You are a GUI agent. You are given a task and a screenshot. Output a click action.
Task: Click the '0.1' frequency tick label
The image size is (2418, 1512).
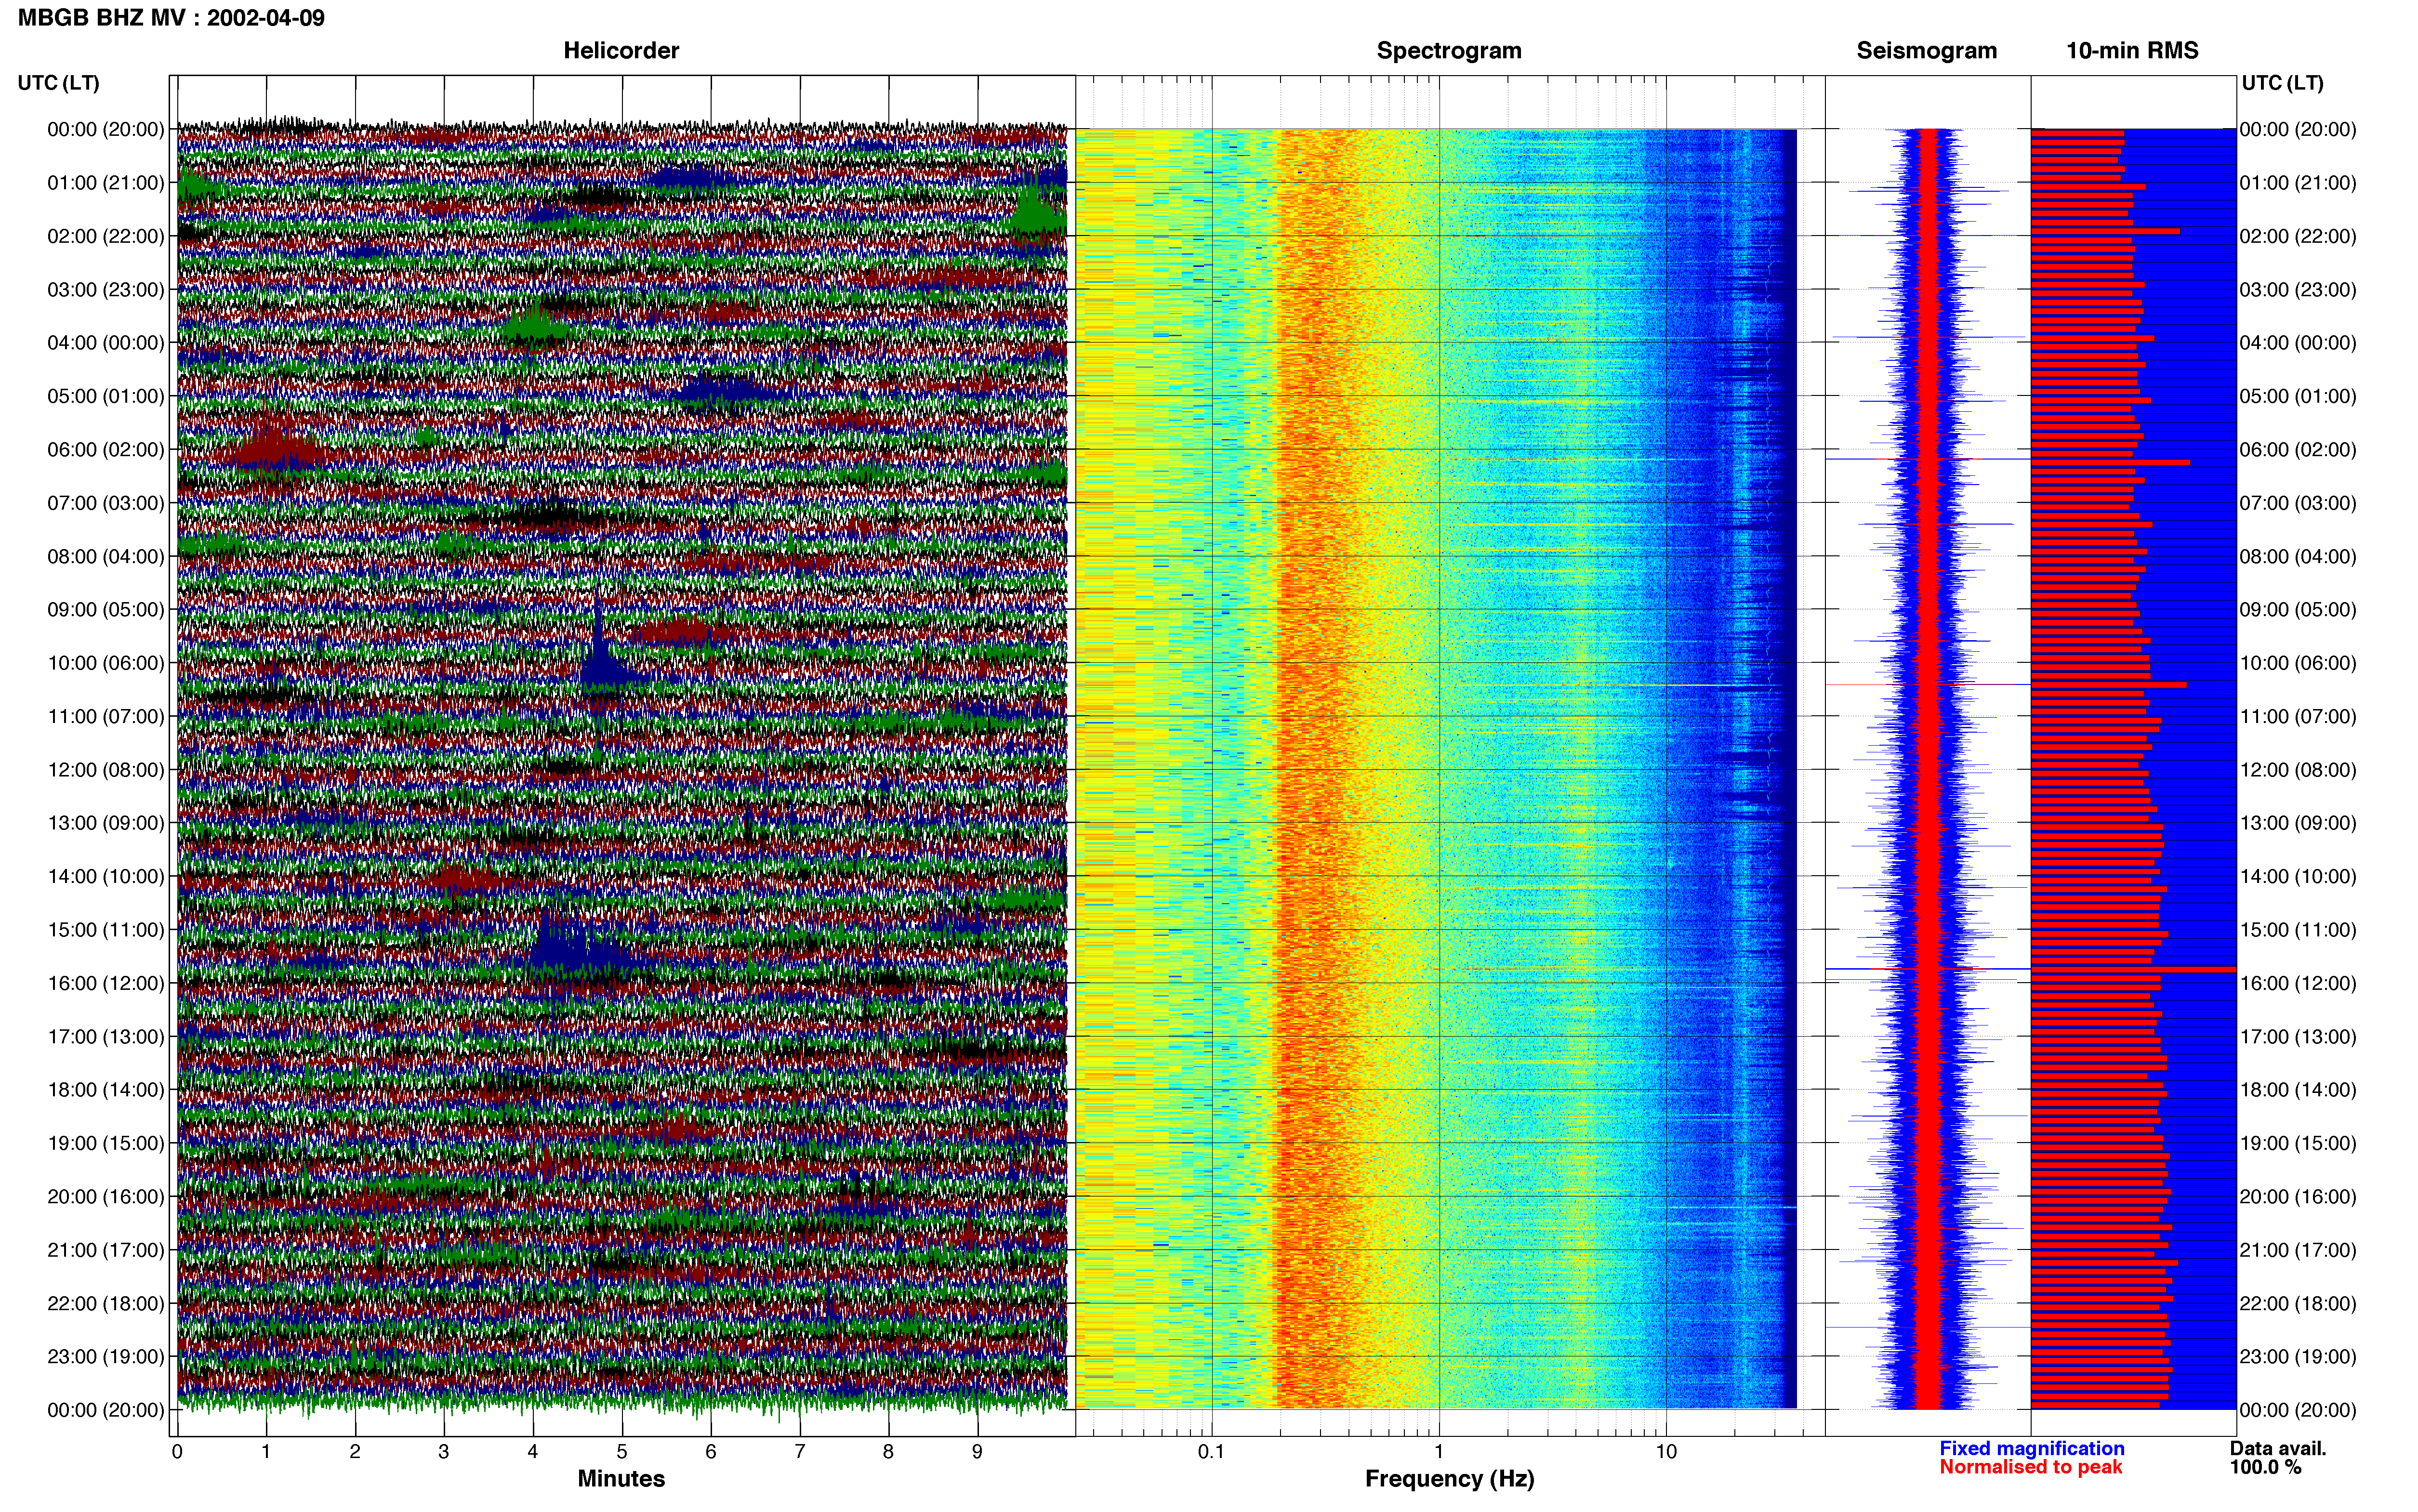[1211, 1452]
